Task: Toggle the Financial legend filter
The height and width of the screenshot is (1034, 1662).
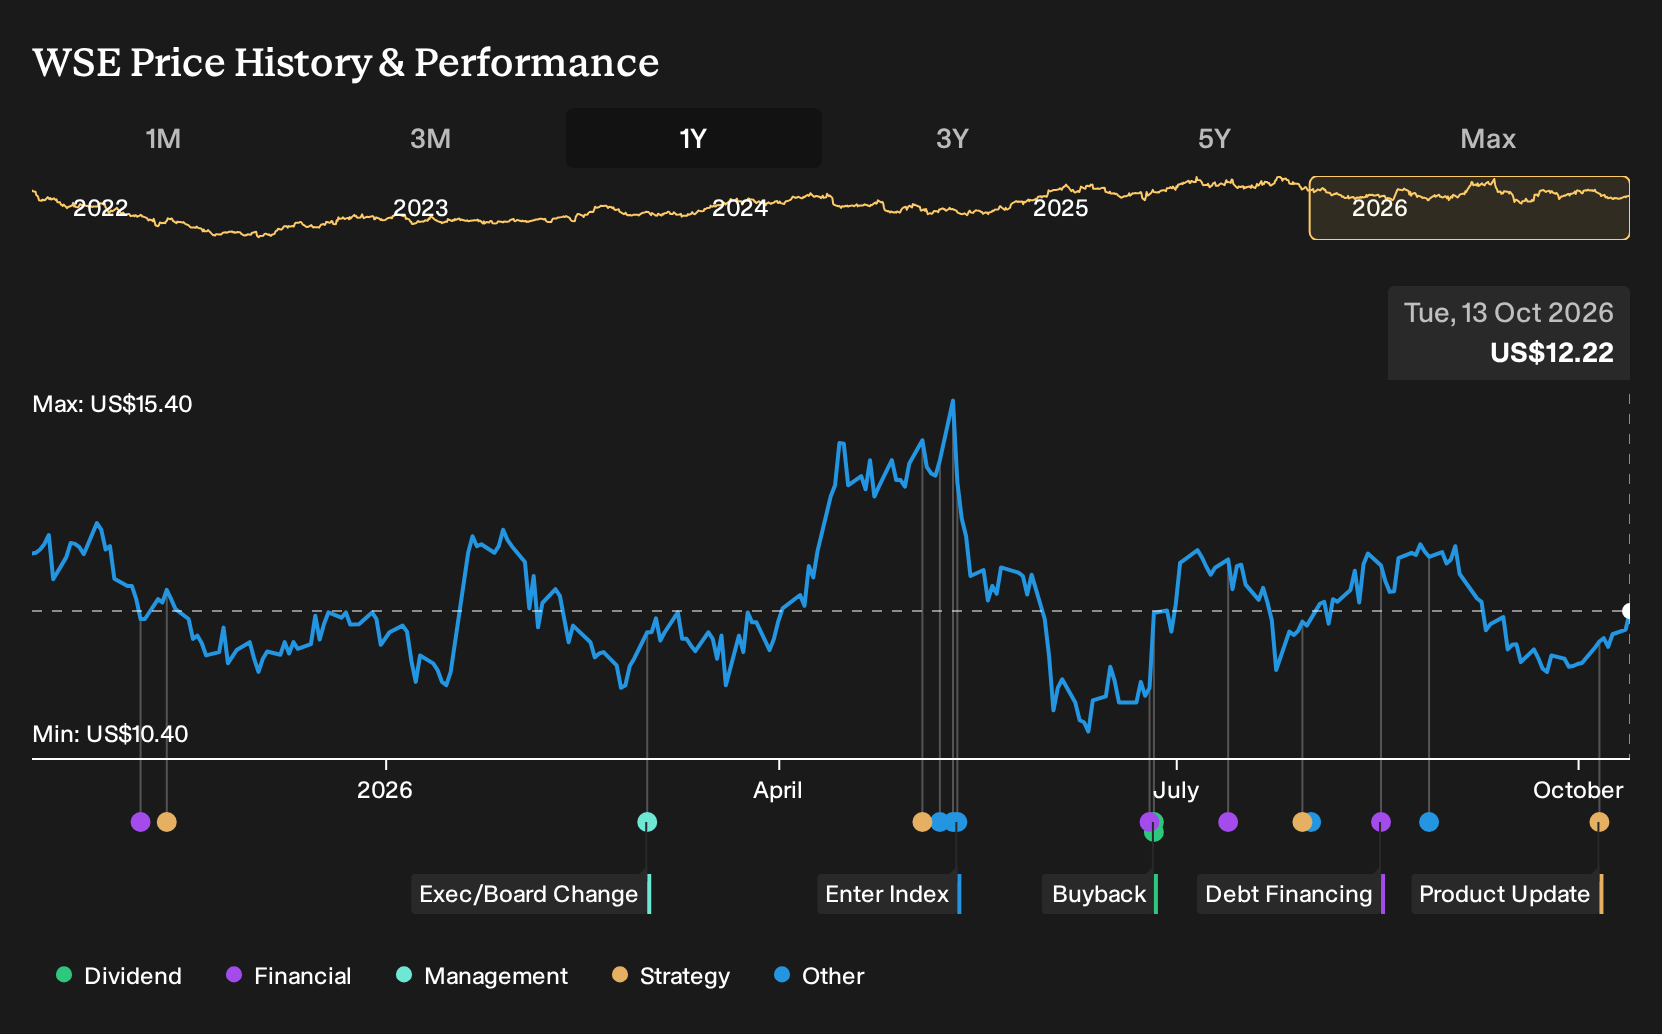Action: point(289,976)
